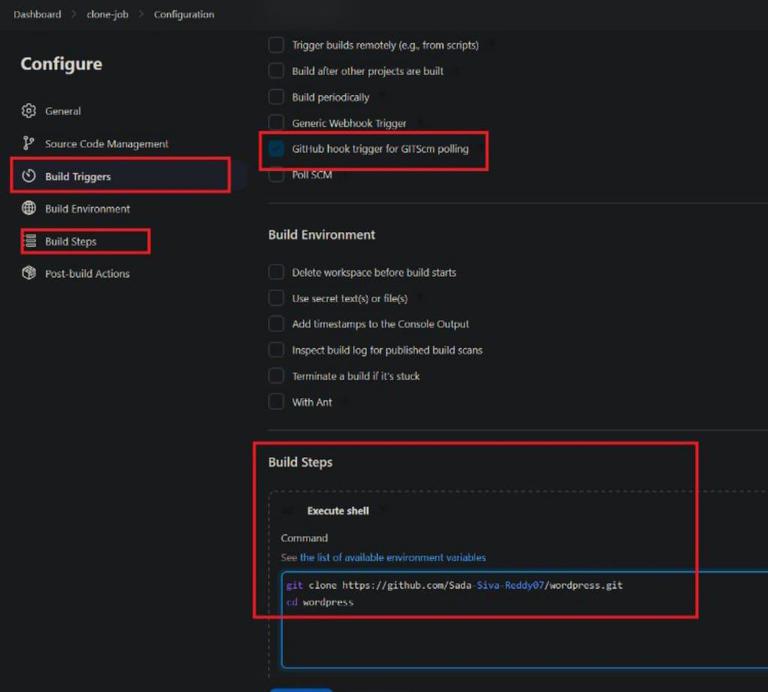Screen dimensions: 768x692
Task: Check Delete workspace before build starts
Action: point(276,272)
